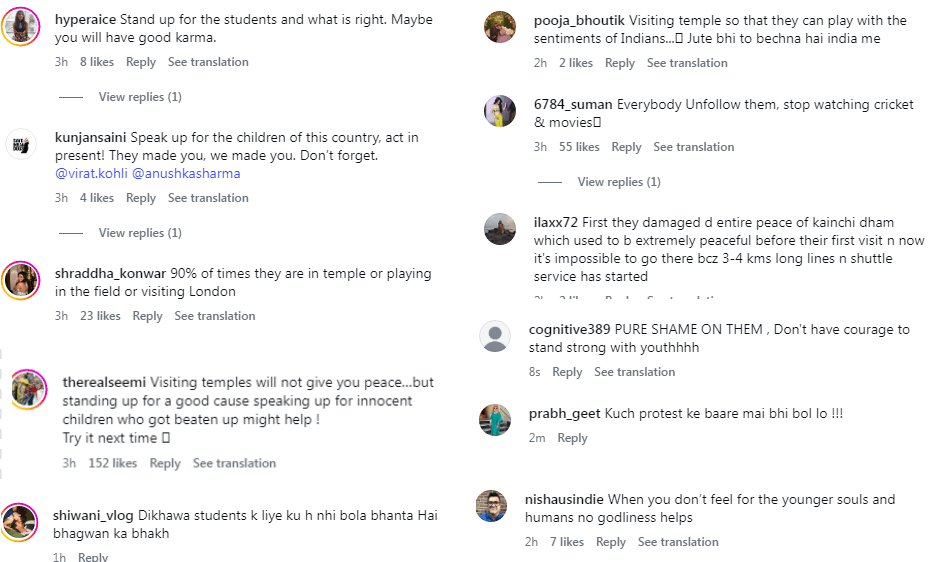Click 6784_suman's profile photo
932x562 pixels.
(500, 111)
